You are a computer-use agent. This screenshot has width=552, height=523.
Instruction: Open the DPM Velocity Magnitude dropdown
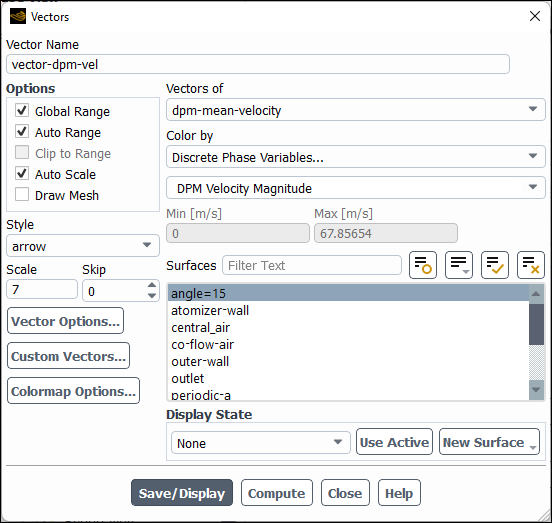356,188
